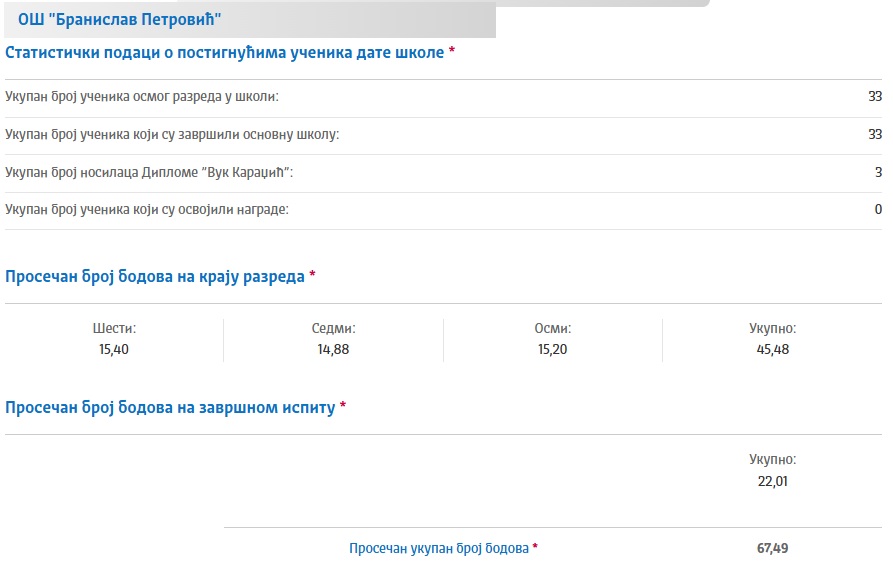The height and width of the screenshot is (565, 893).
Task: Click the asterisk beside крају разреда heading
Action: point(312,275)
